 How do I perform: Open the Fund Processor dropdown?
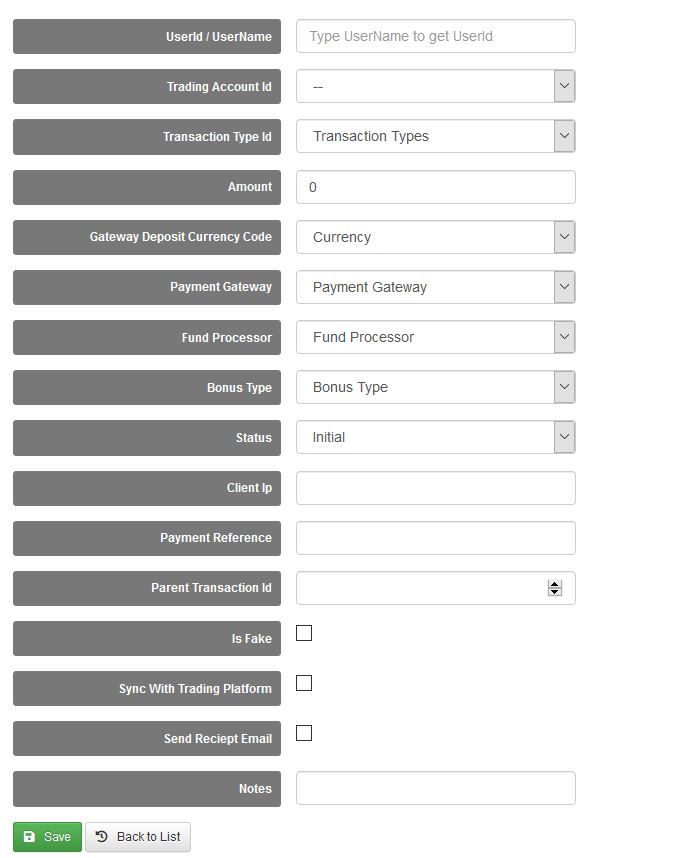pos(435,337)
